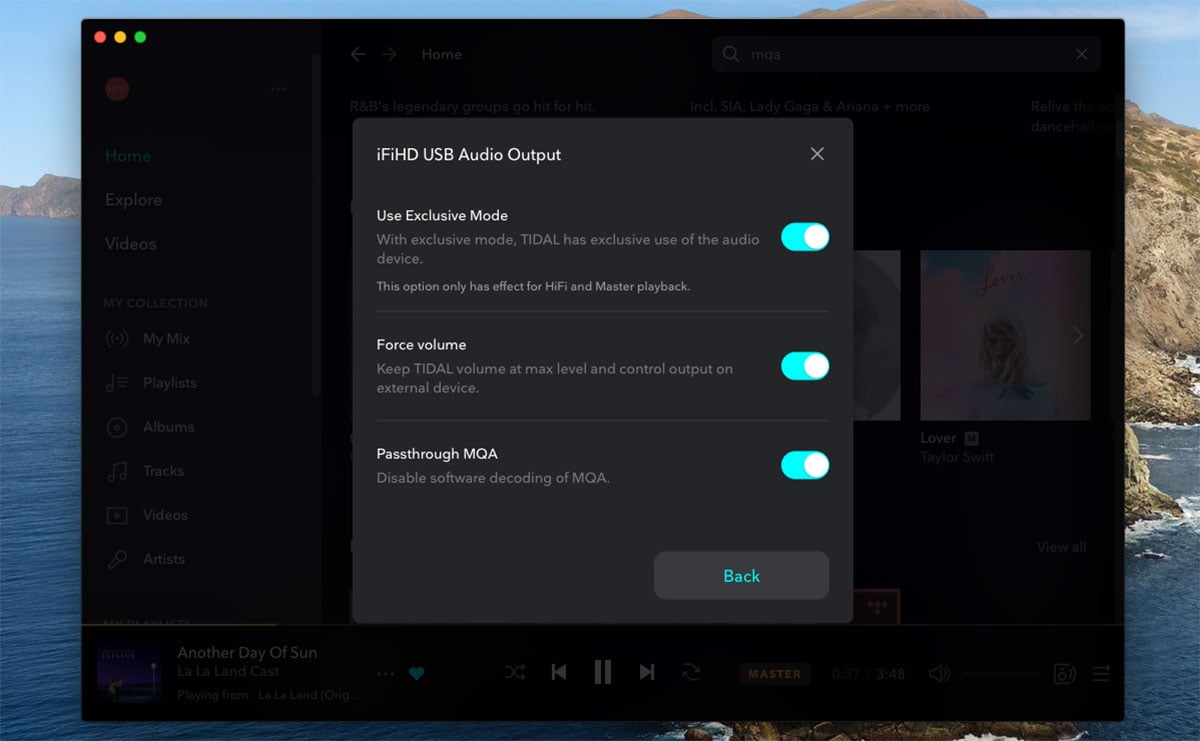Click the Playing from La La Land text
This screenshot has height=741, width=1200.
(268, 695)
